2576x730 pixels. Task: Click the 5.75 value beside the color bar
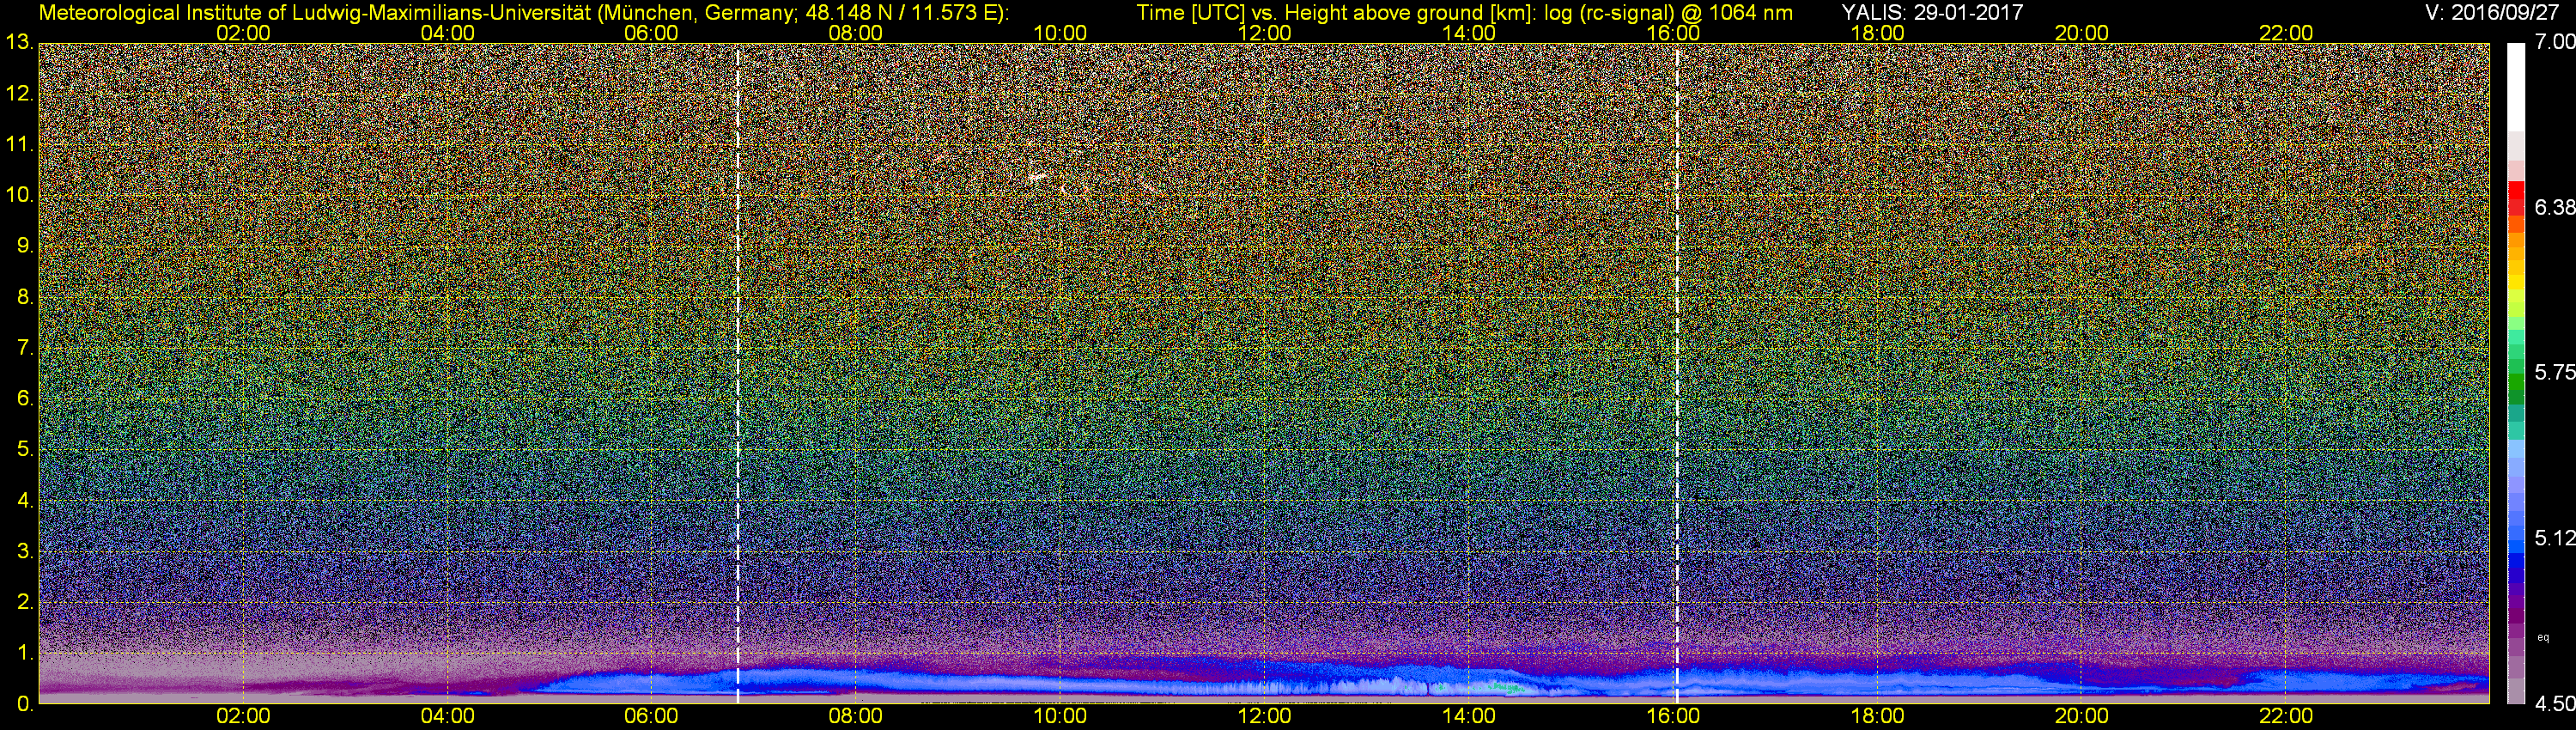click(x=2555, y=373)
